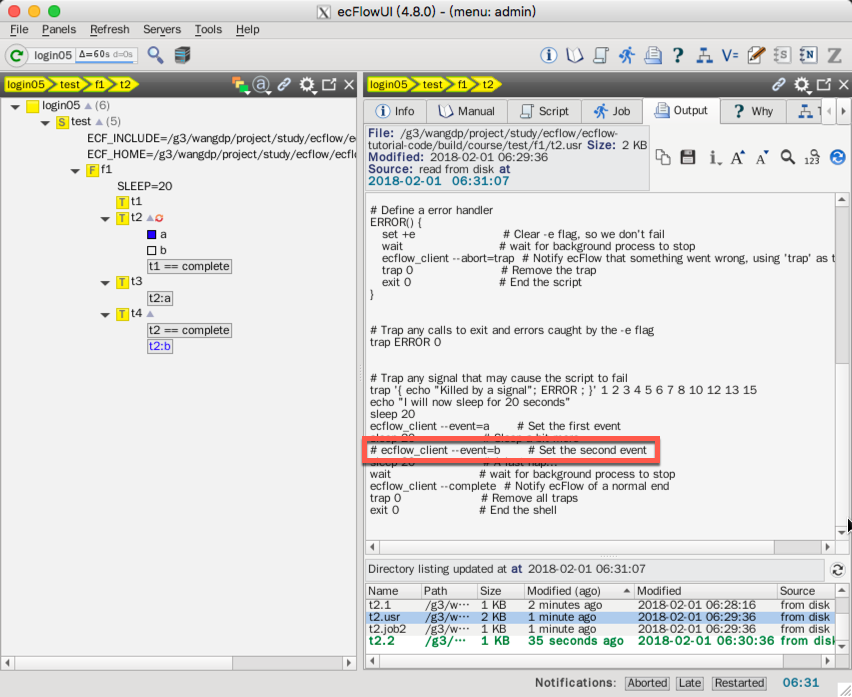
Task: Open the Manual book icon in the top toolbar
Action: [x=574, y=55]
